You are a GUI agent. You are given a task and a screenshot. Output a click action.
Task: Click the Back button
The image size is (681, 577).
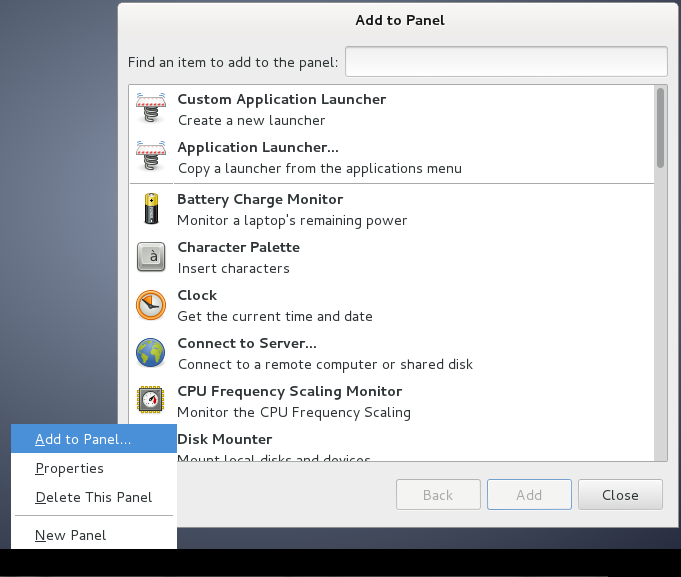(x=438, y=495)
